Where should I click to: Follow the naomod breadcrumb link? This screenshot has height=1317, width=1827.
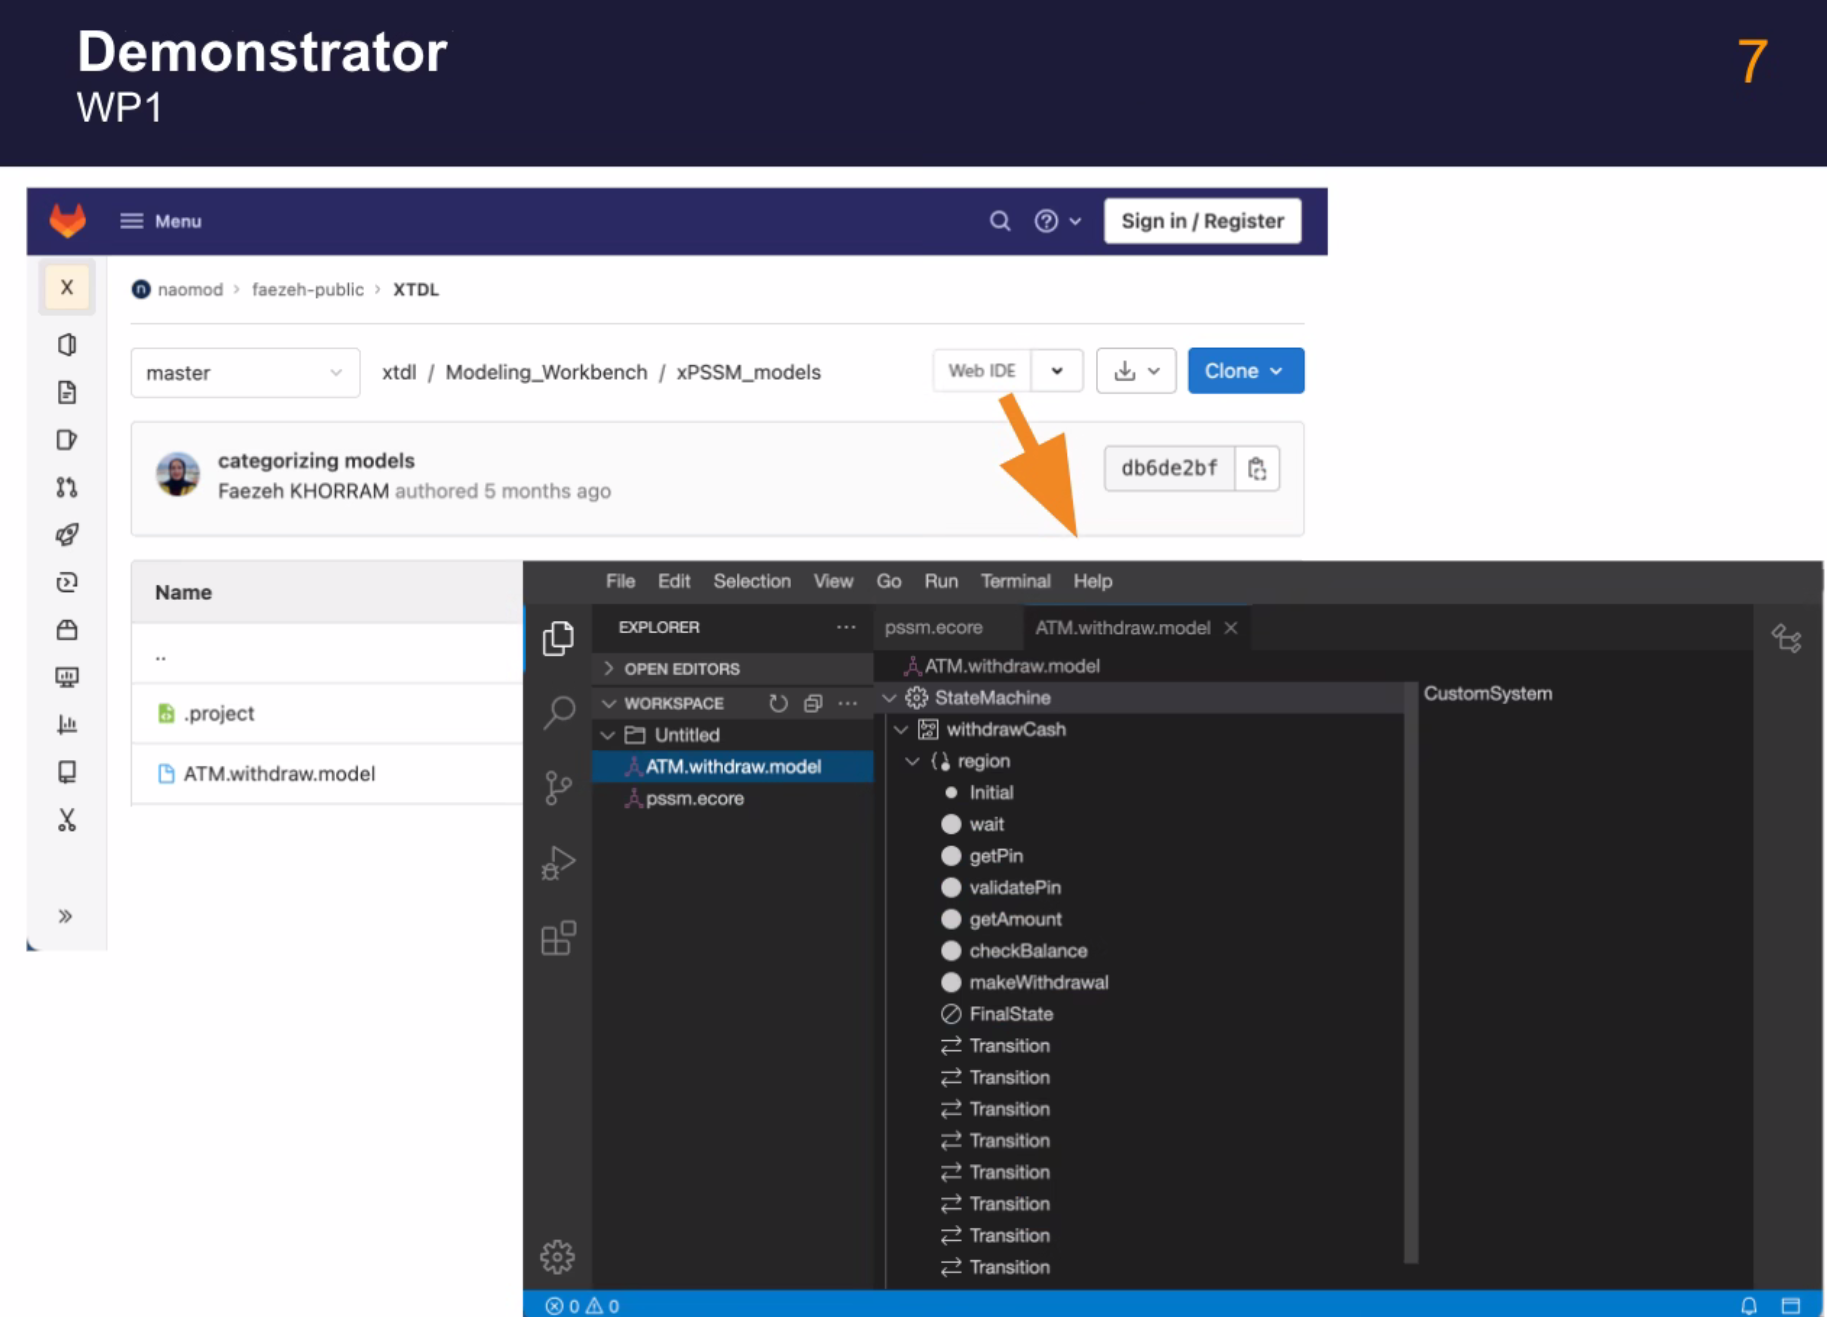click(190, 289)
